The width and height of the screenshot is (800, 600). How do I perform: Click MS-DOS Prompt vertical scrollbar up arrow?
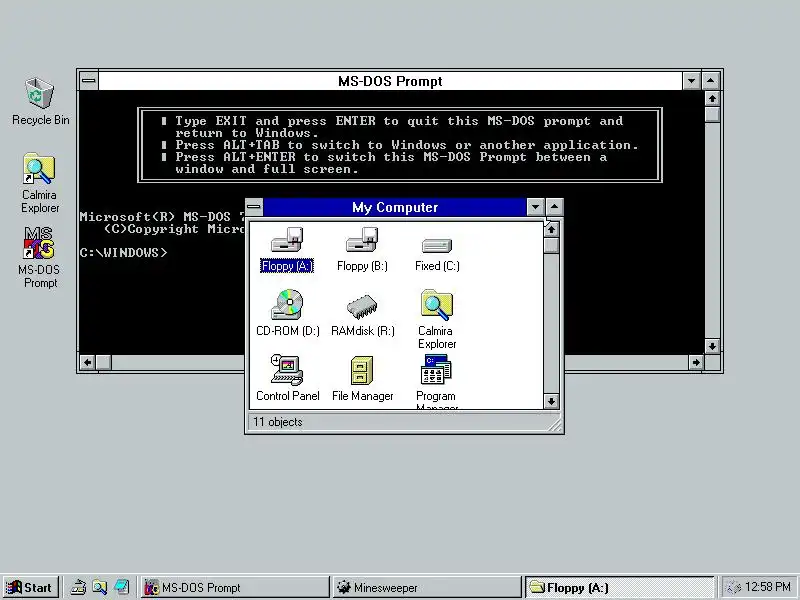coord(712,98)
